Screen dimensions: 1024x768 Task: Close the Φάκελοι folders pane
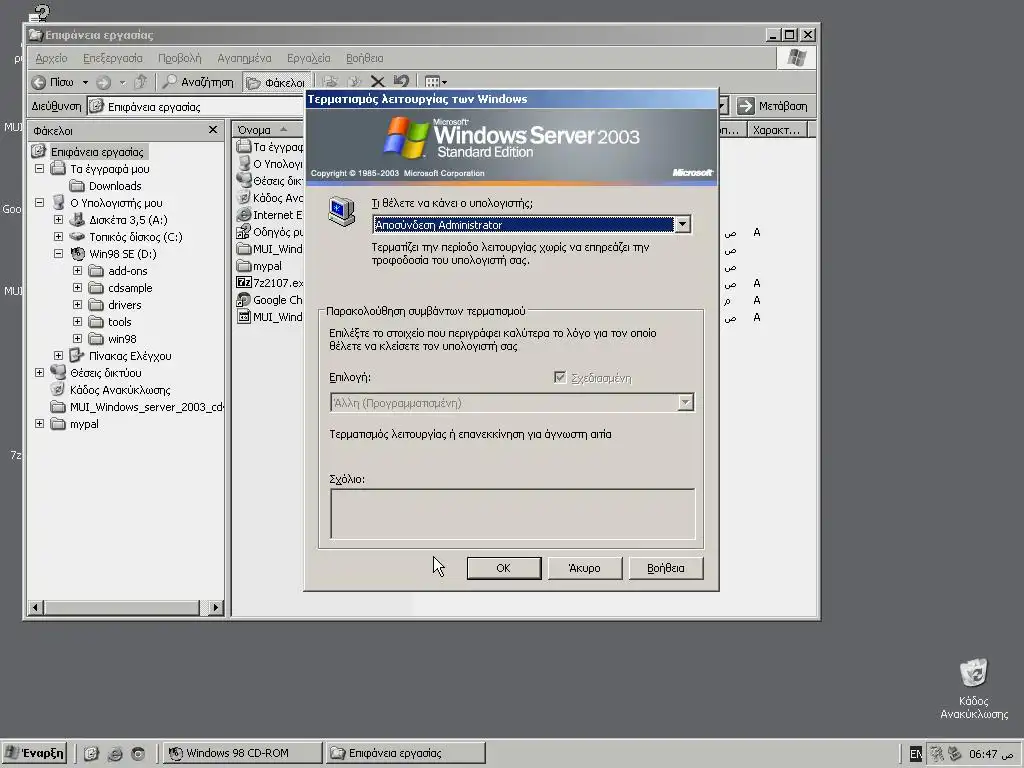[213, 130]
